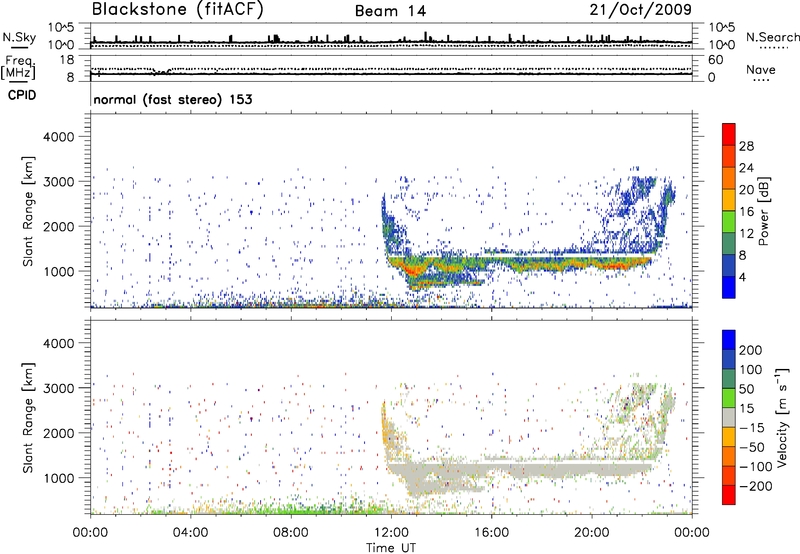The width and height of the screenshot is (800, 554).
Task: Pick the light green power colorbar segment
Action: tap(729, 222)
